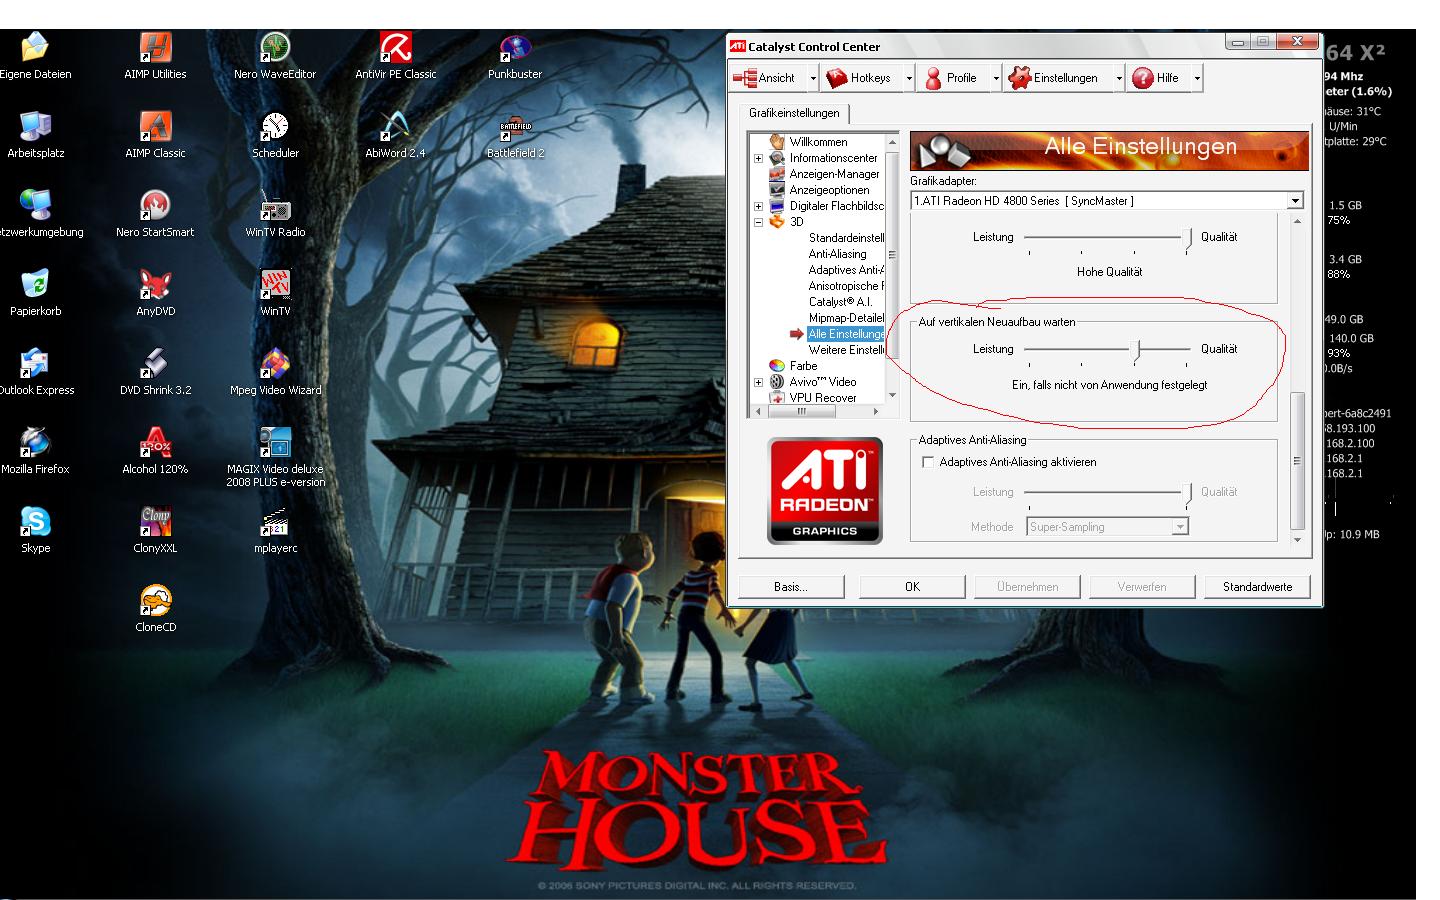Viewport: 1440px width, 900px height.
Task: Open the Hotkeys dropdown arrow
Action: tap(908, 78)
